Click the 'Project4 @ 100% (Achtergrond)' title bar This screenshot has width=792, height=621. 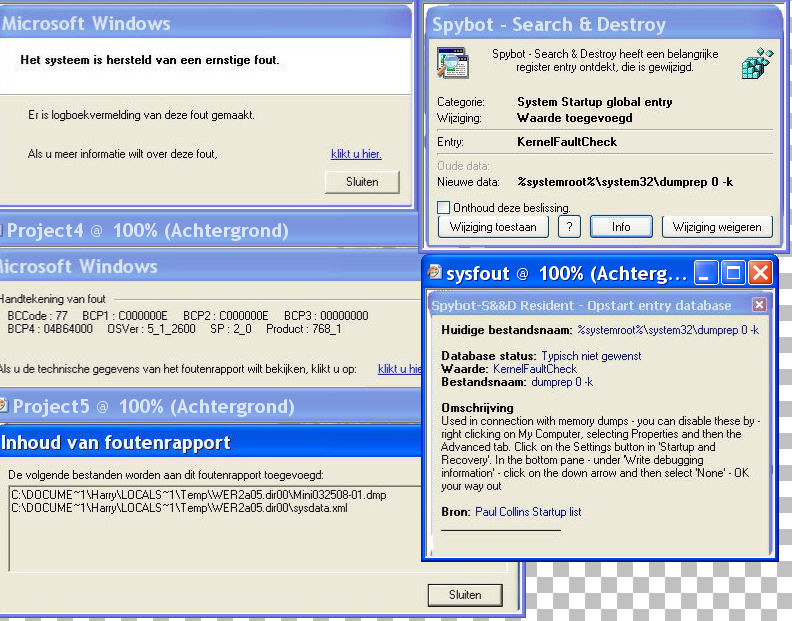[209, 230]
